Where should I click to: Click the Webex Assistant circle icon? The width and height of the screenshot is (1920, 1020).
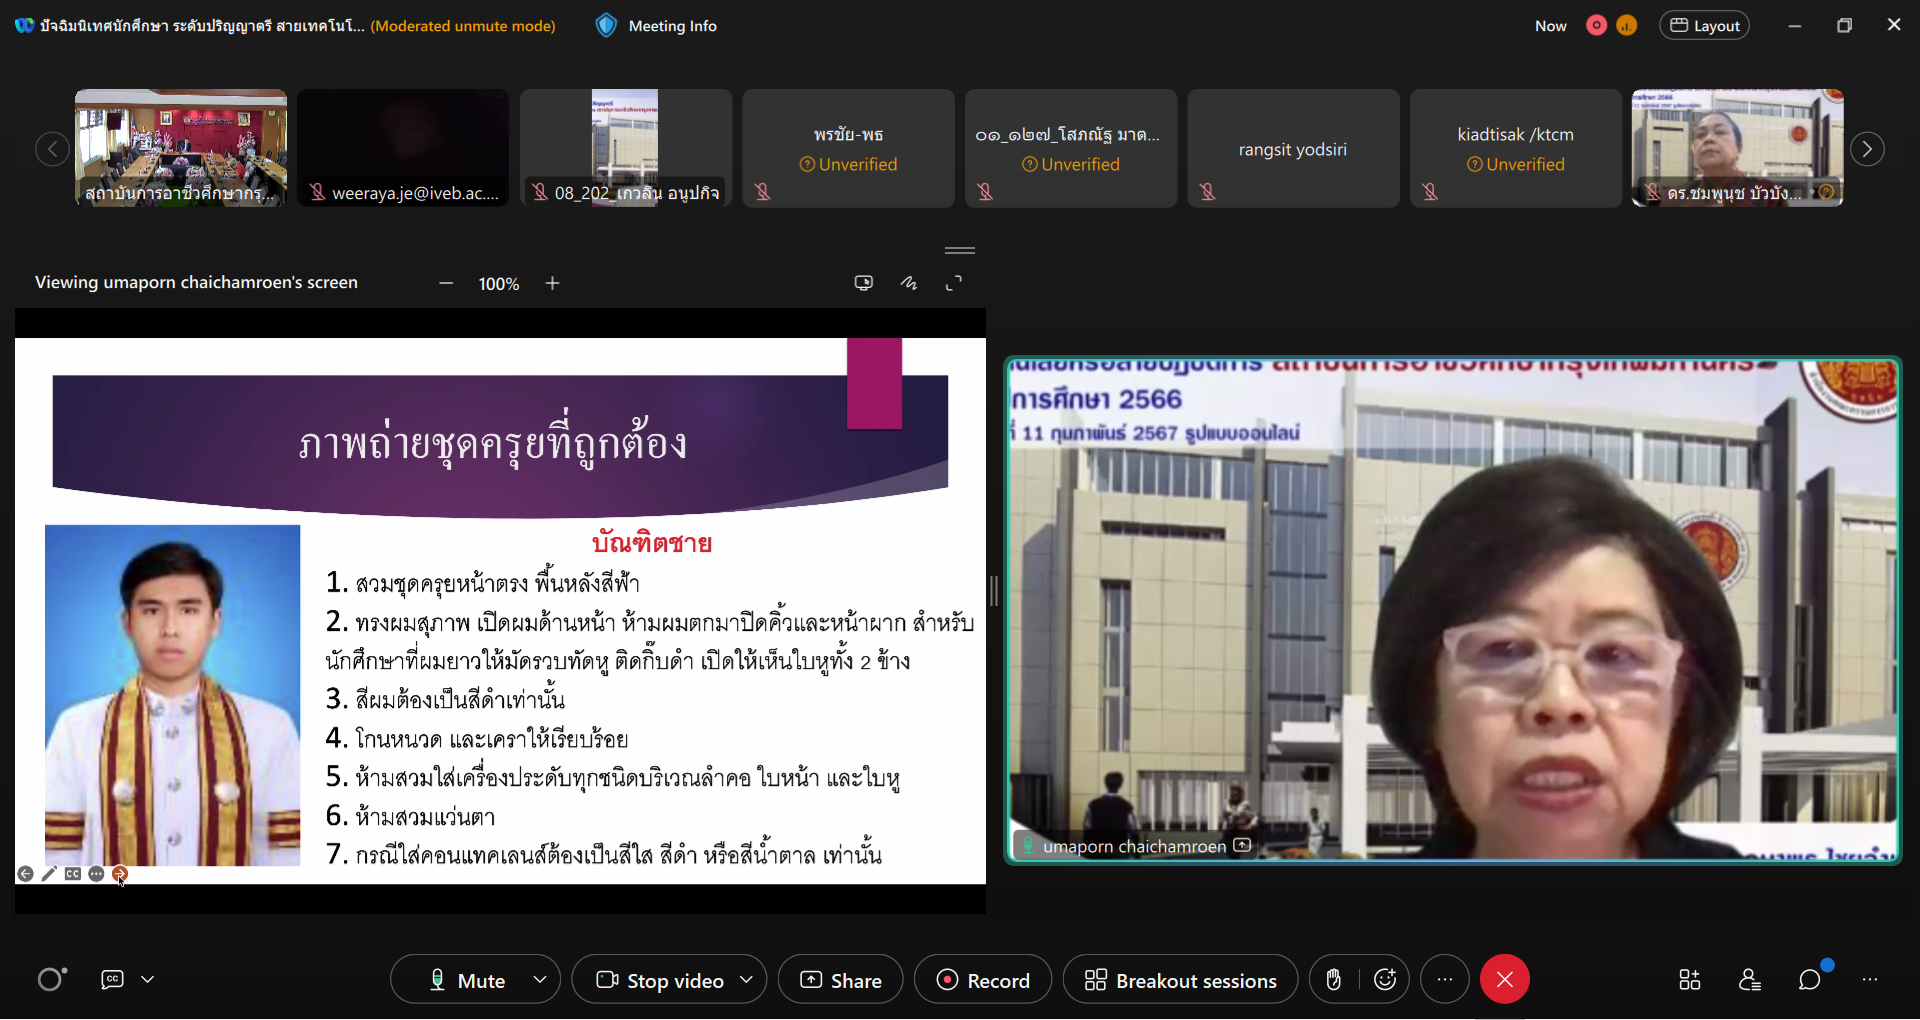[x=51, y=980]
